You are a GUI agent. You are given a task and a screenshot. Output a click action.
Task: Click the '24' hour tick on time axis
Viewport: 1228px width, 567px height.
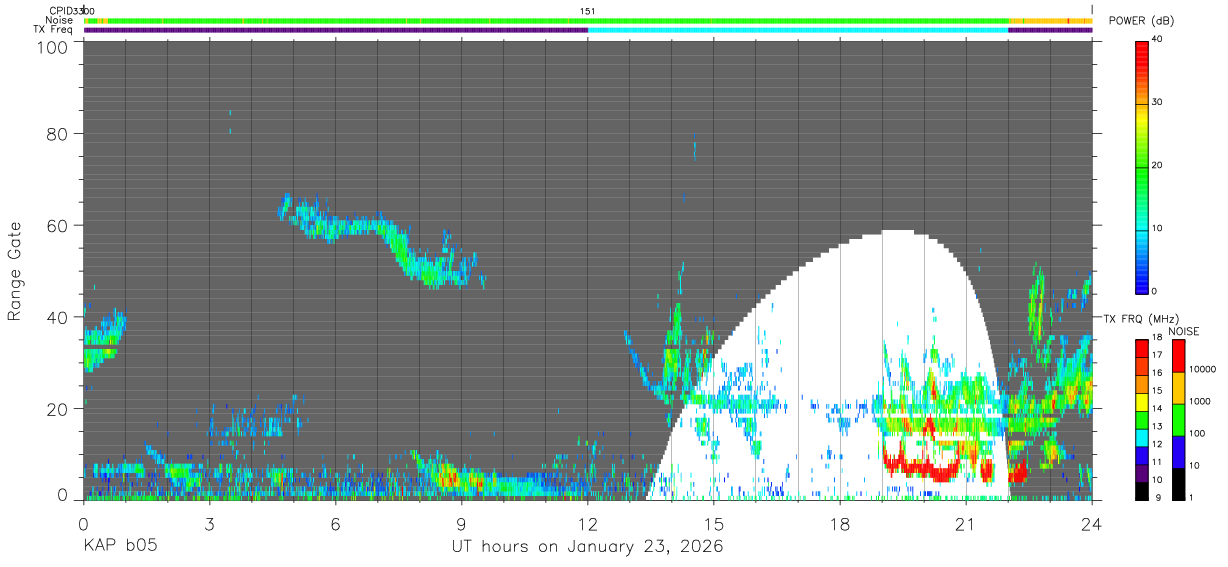[1092, 524]
